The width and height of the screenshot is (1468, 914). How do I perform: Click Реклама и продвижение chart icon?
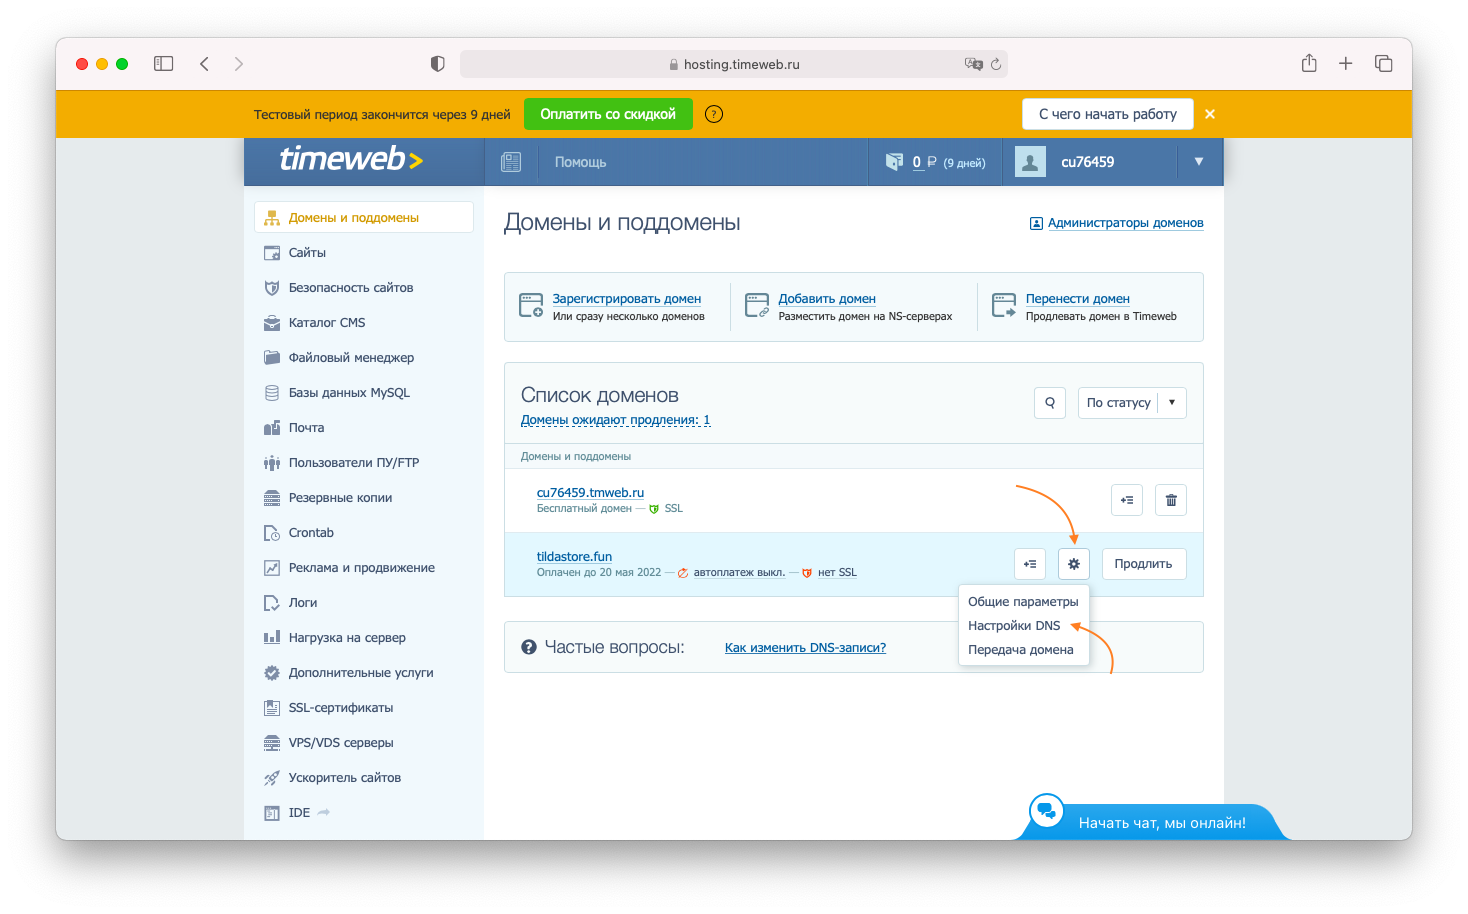pos(272,568)
